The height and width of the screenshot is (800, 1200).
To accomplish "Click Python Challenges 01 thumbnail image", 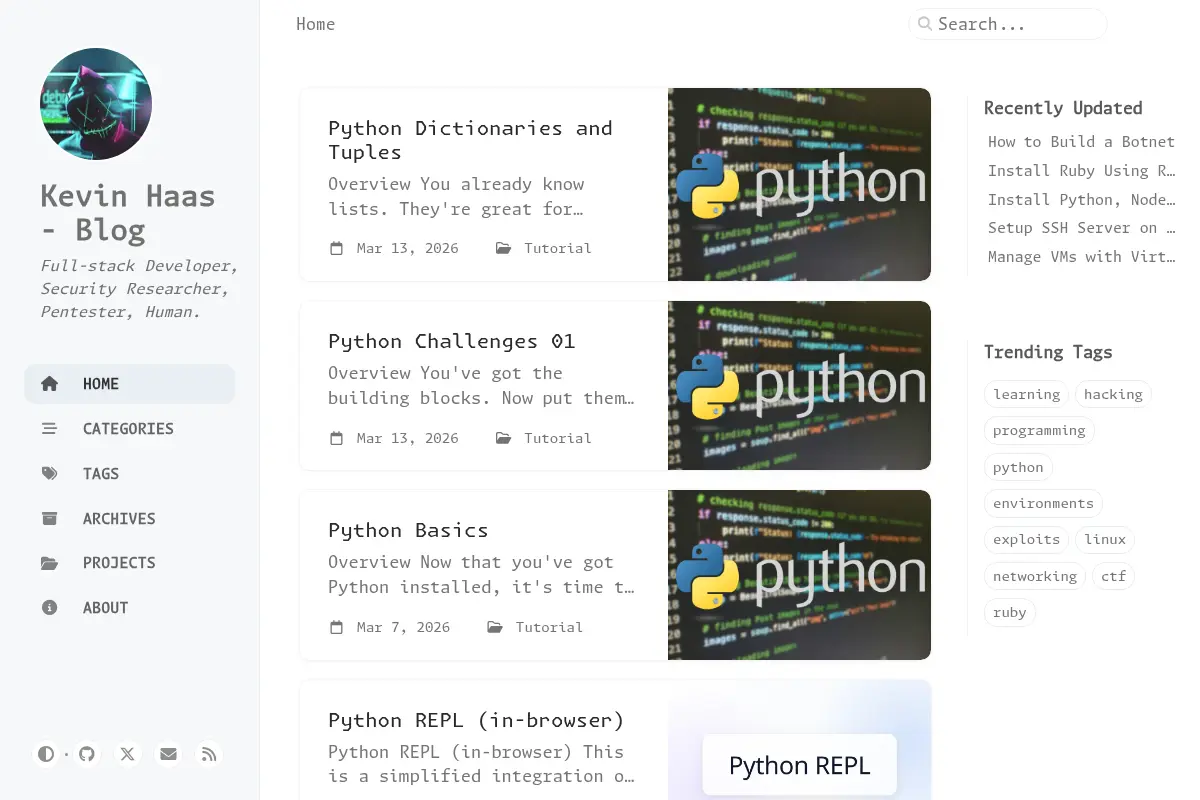I will click(x=799, y=385).
